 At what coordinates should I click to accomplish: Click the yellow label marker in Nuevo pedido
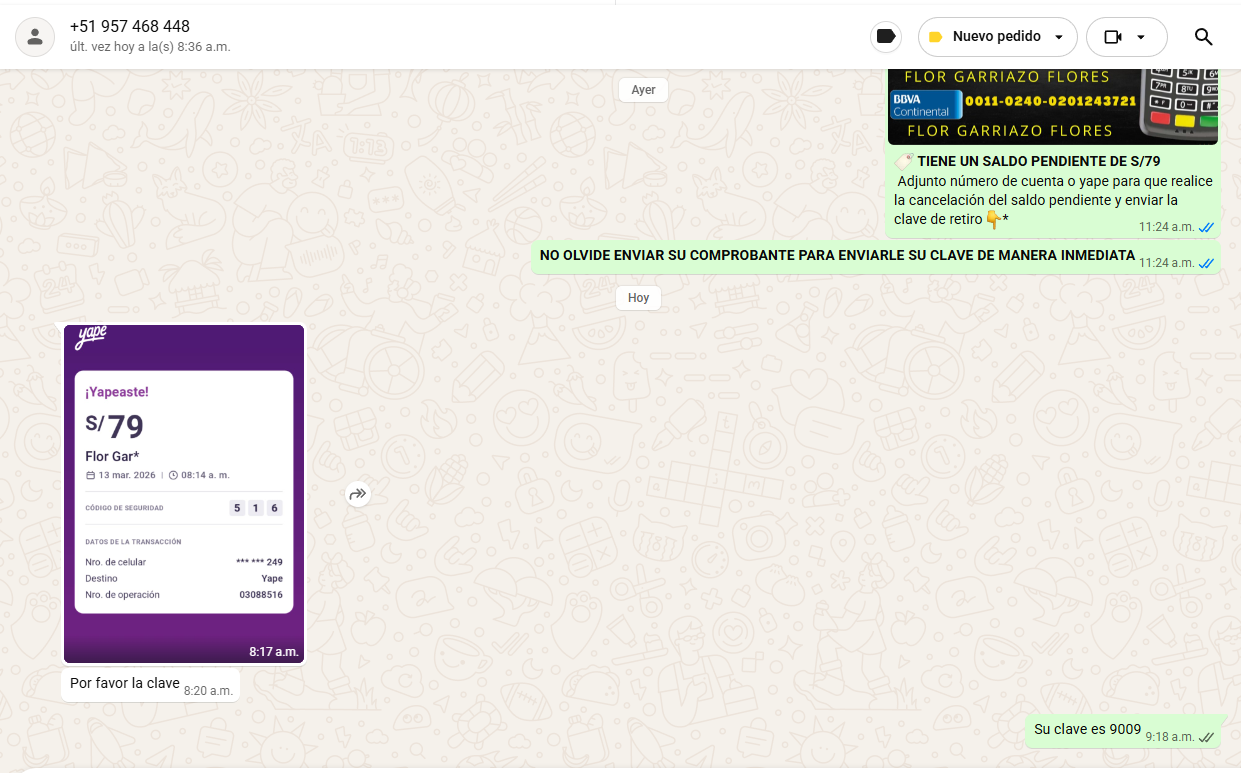[935, 37]
